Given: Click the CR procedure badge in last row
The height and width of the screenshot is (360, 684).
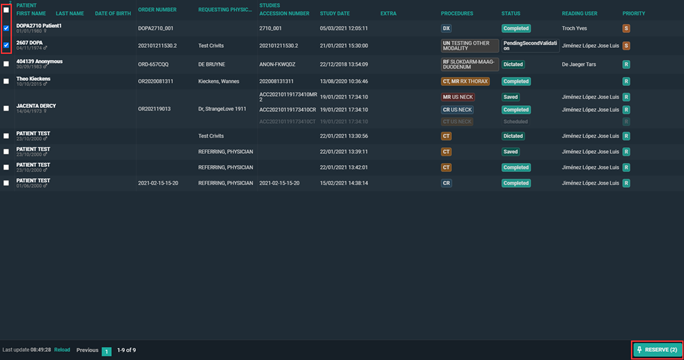Looking at the screenshot, I should pyautogui.click(x=446, y=183).
